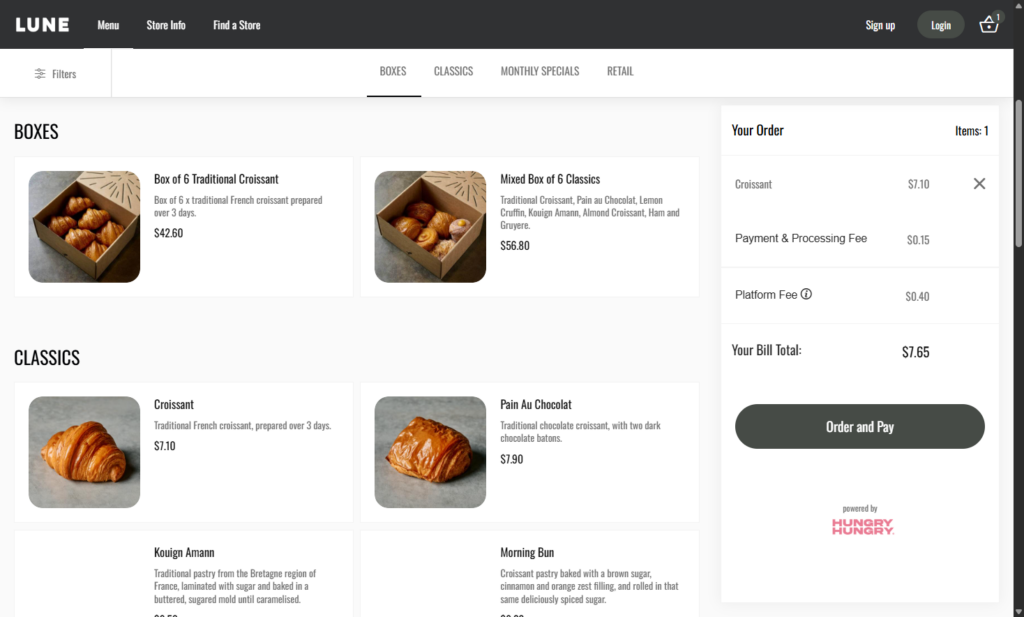Open Store Info
Screen dimensions: 1024x617
point(165,25)
